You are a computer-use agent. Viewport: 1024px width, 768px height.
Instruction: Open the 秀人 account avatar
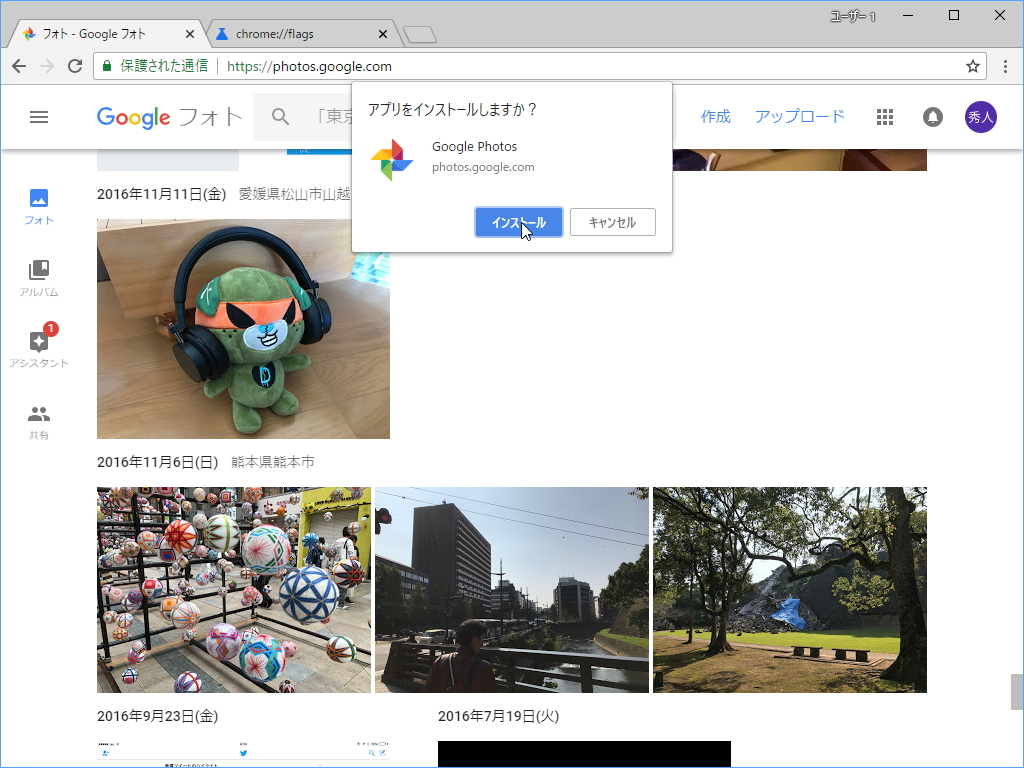point(980,117)
